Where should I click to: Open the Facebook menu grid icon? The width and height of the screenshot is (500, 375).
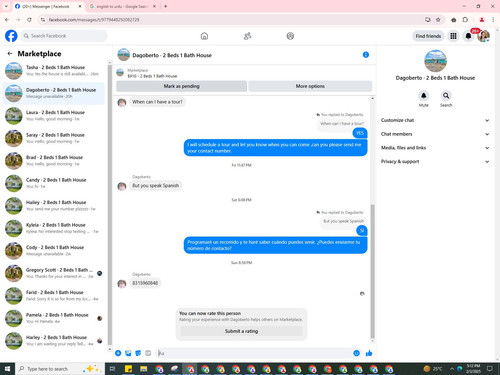[453, 36]
